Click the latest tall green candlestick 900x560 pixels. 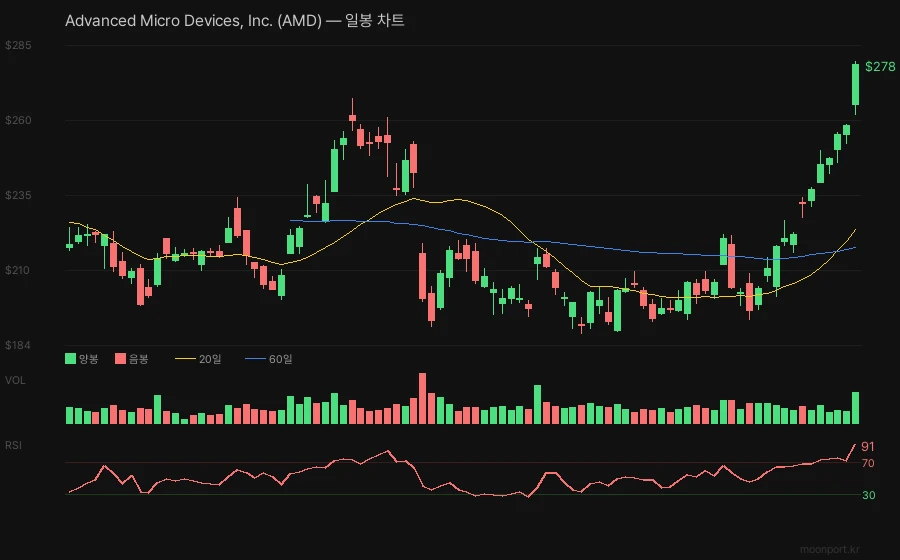855,86
